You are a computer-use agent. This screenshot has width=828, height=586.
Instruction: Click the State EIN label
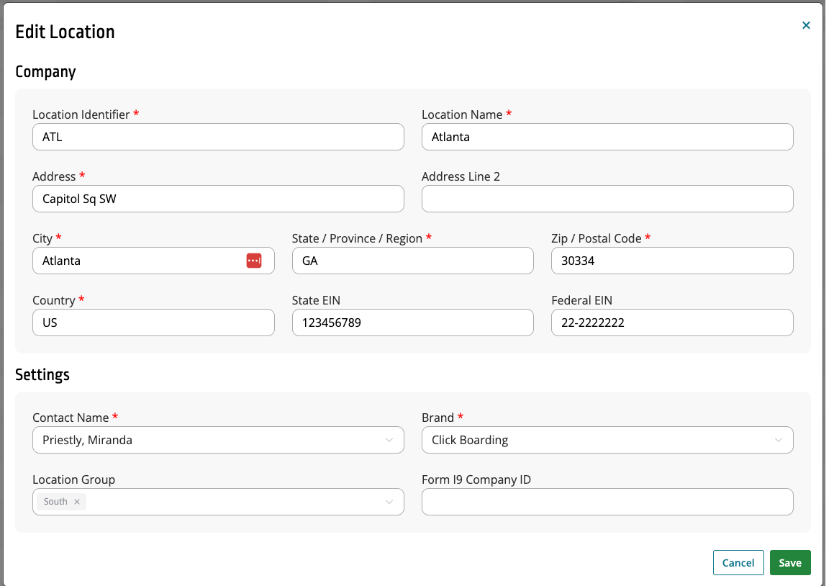point(316,300)
